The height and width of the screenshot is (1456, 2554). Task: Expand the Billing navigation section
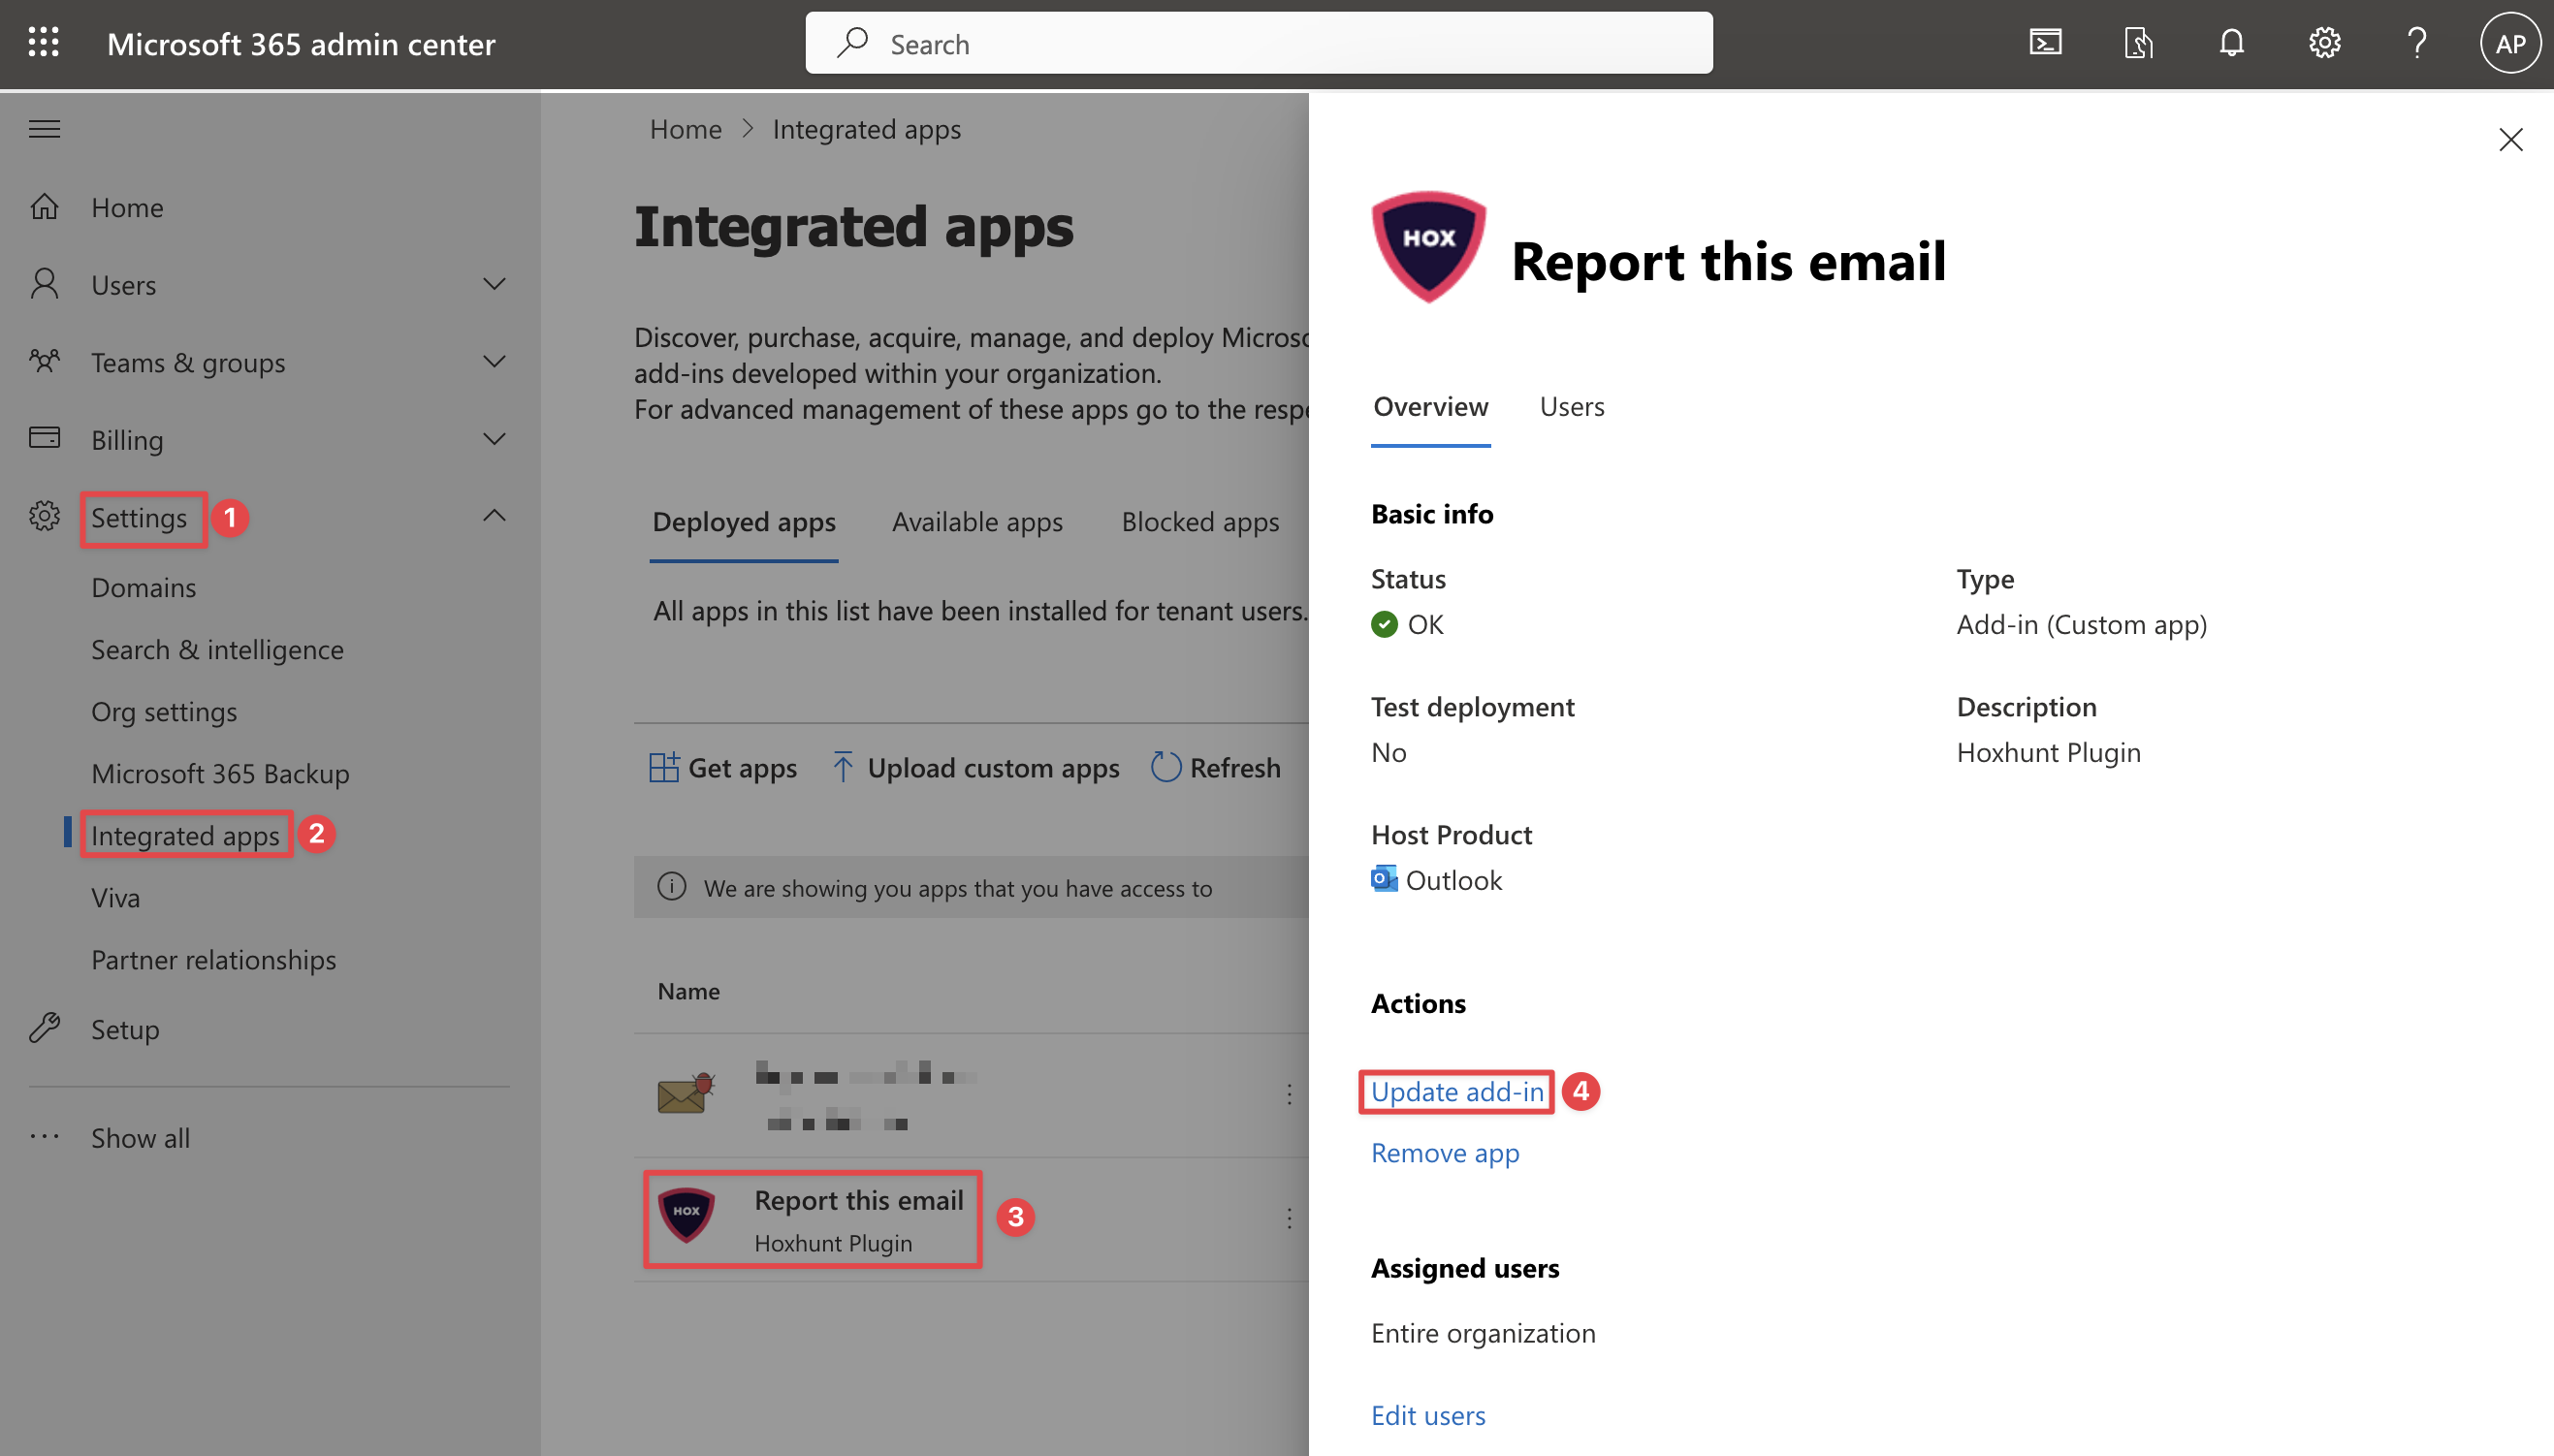pos(494,439)
